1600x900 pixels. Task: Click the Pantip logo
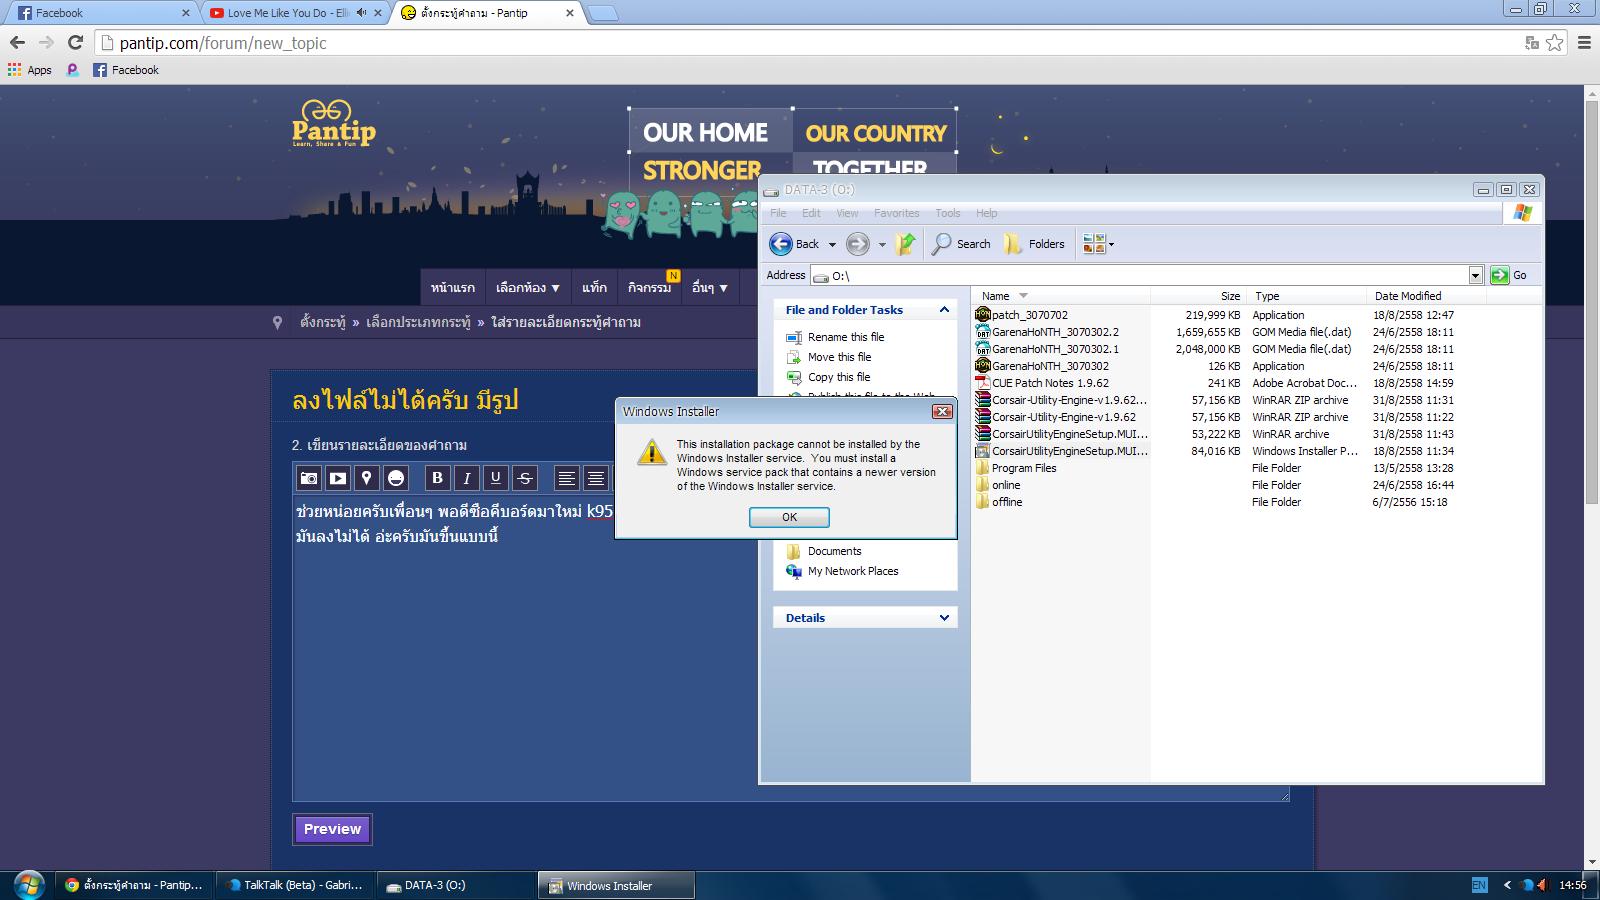pyautogui.click(x=334, y=124)
